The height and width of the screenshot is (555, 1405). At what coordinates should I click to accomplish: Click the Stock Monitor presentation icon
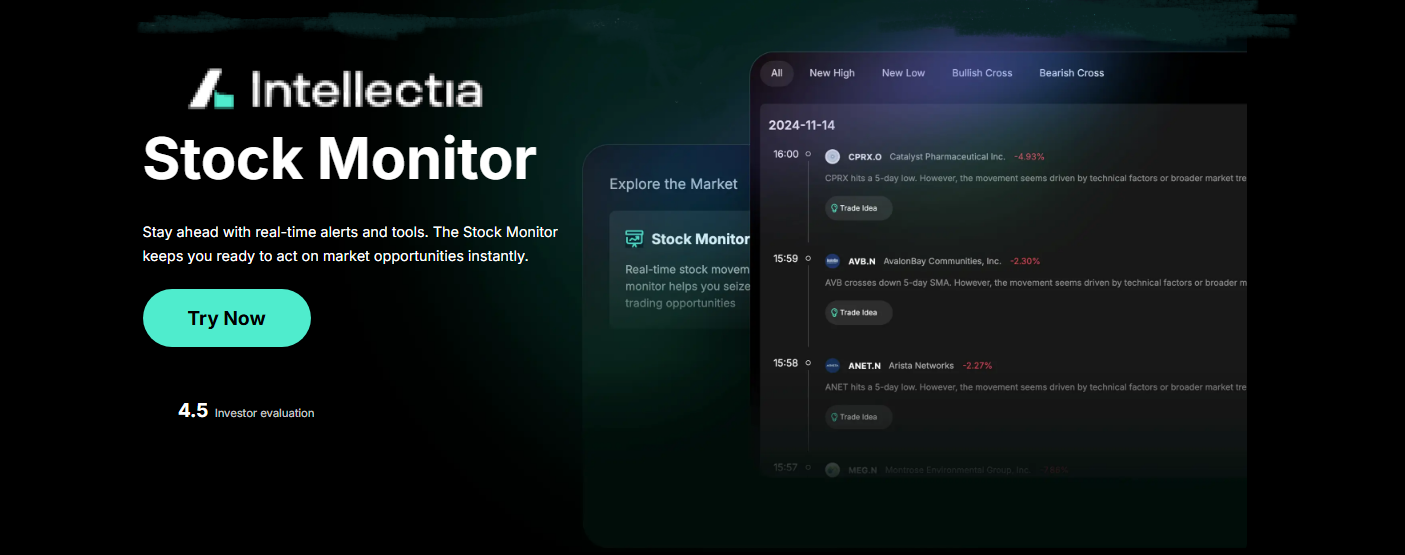click(634, 239)
